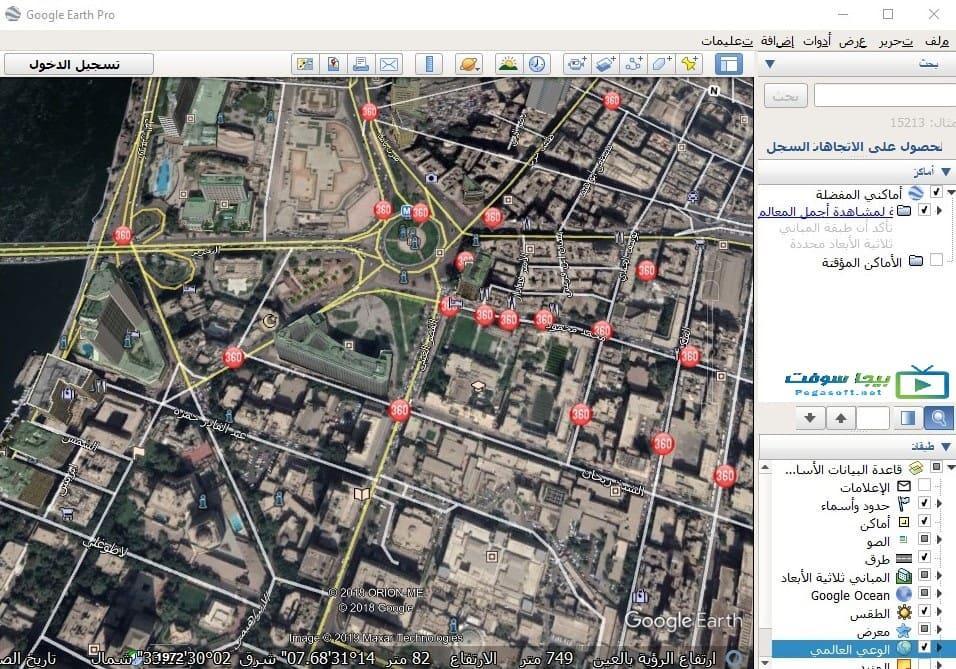Open the عرض view menu
Image resolution: width=956 pixels, height=669 pixels.
pyautogui.click(x=852, y=41)
